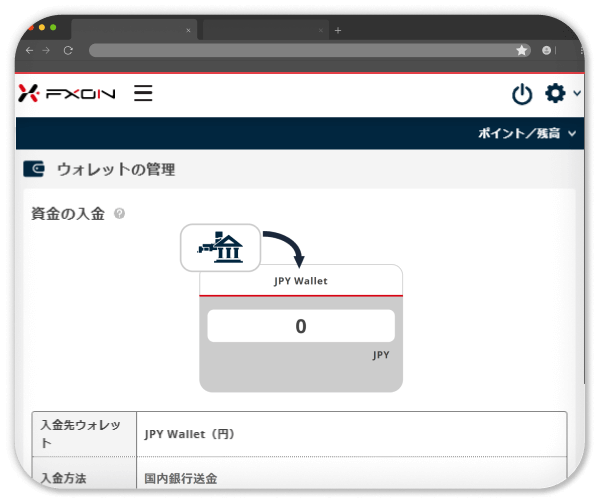The height and width of the screenshot is (504, 600).
Task: Click the bank transfer icon
Action: 220,248
